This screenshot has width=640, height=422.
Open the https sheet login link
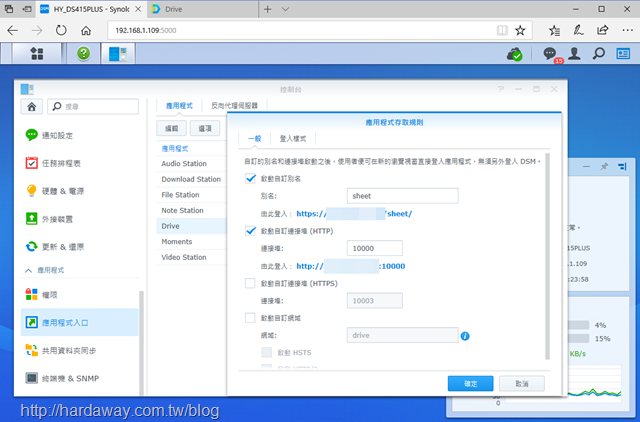tap(354, 213)
